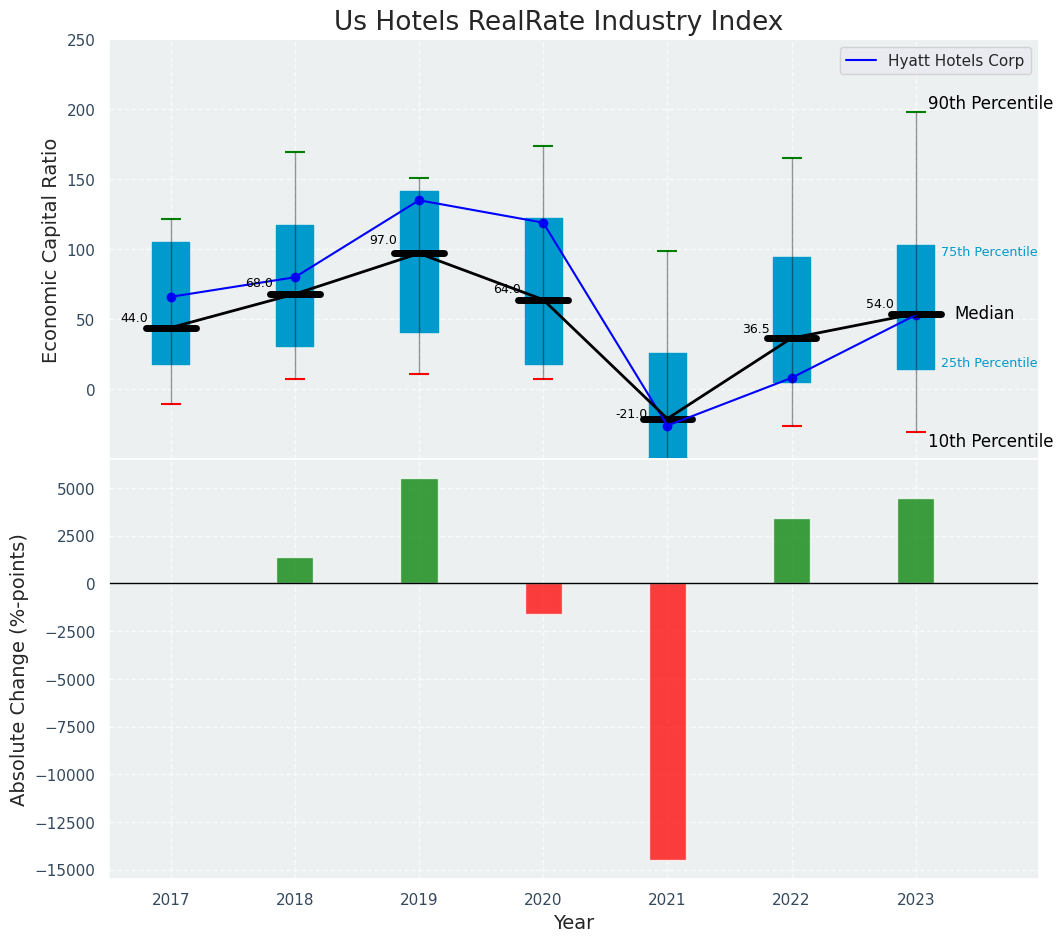The width and height of the screenshot is (1063, 942).
Task: Select the green 2023 absolute change bar
Action: pyautogui.click(x=915, y=541)
